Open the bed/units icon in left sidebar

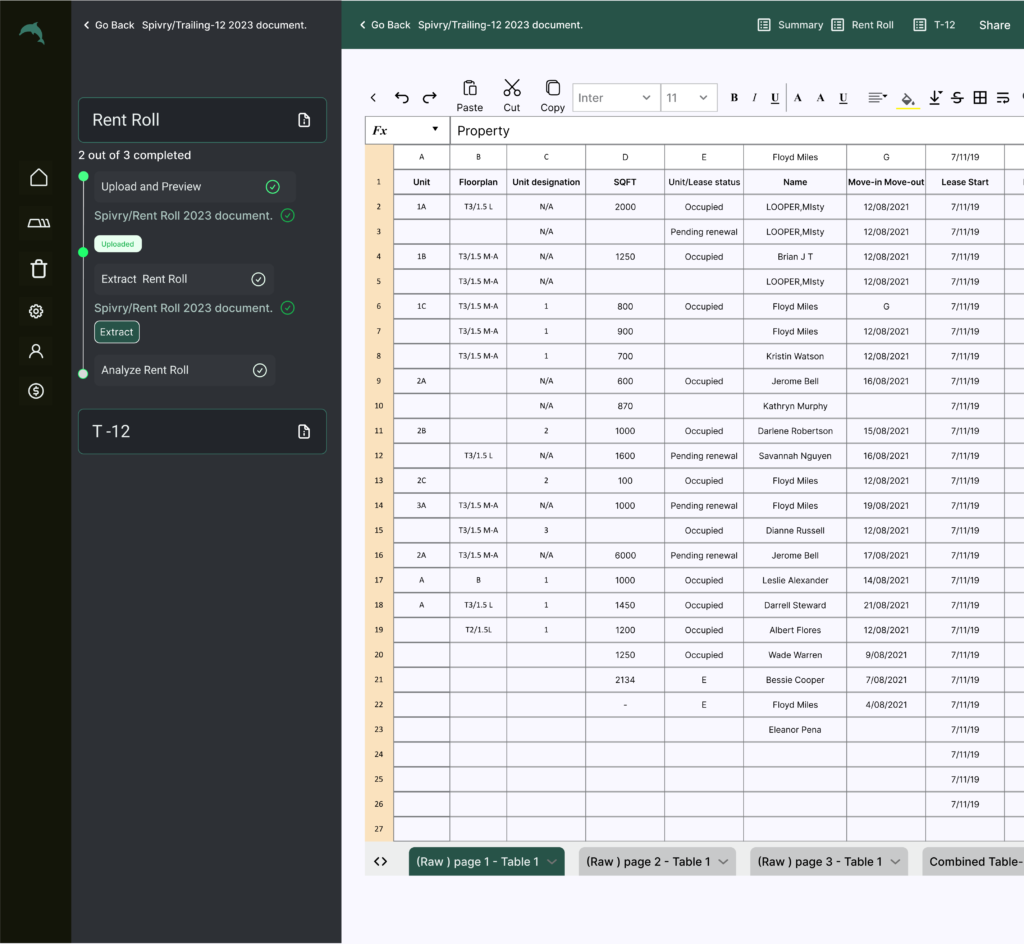coord(39,223)
